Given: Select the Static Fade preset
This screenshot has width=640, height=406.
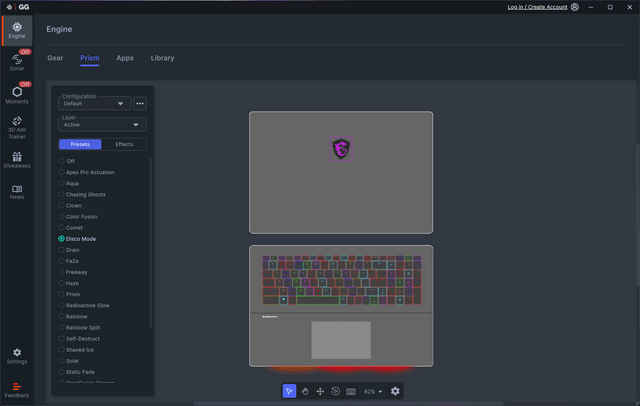Looking at the screenshot, I should click(x=76, y=372).
